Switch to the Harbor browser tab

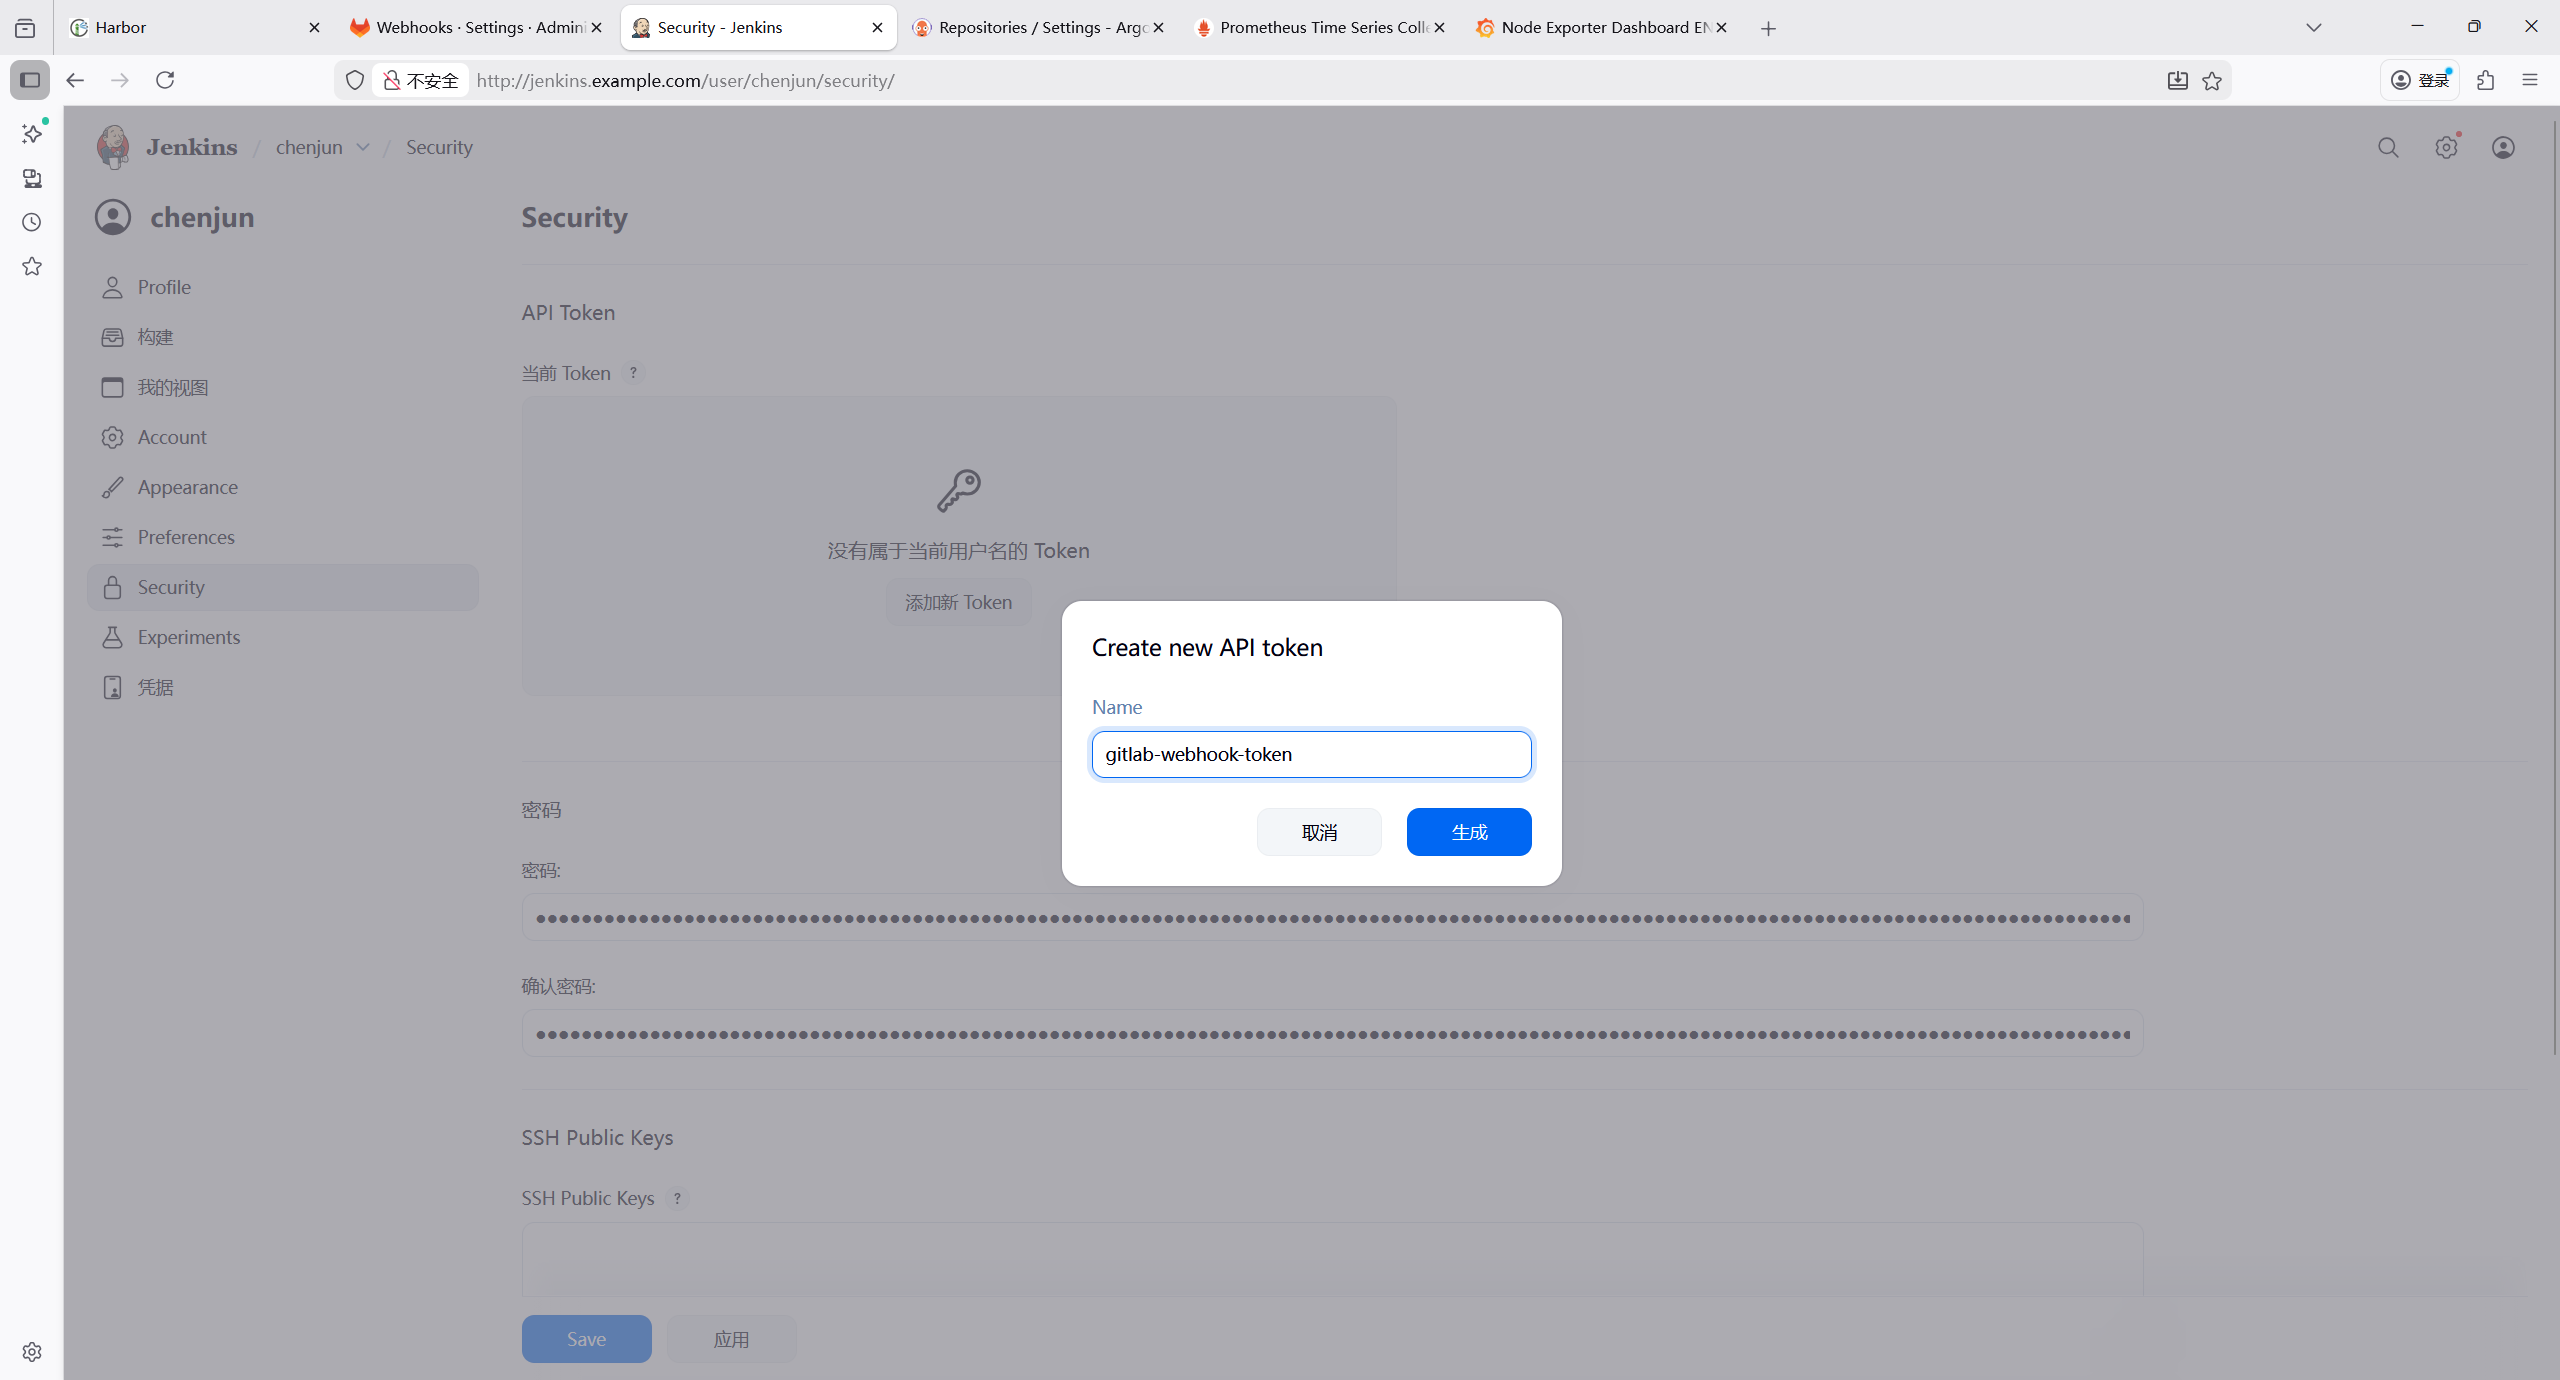coord(190,28)
